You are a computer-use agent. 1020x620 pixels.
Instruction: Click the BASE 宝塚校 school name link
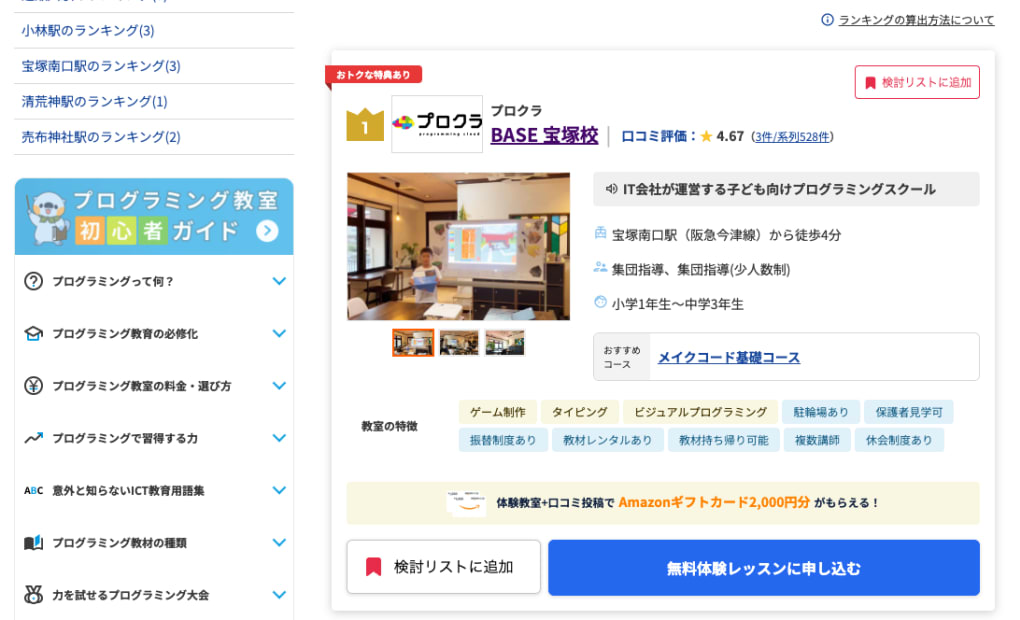pos(544,135)
